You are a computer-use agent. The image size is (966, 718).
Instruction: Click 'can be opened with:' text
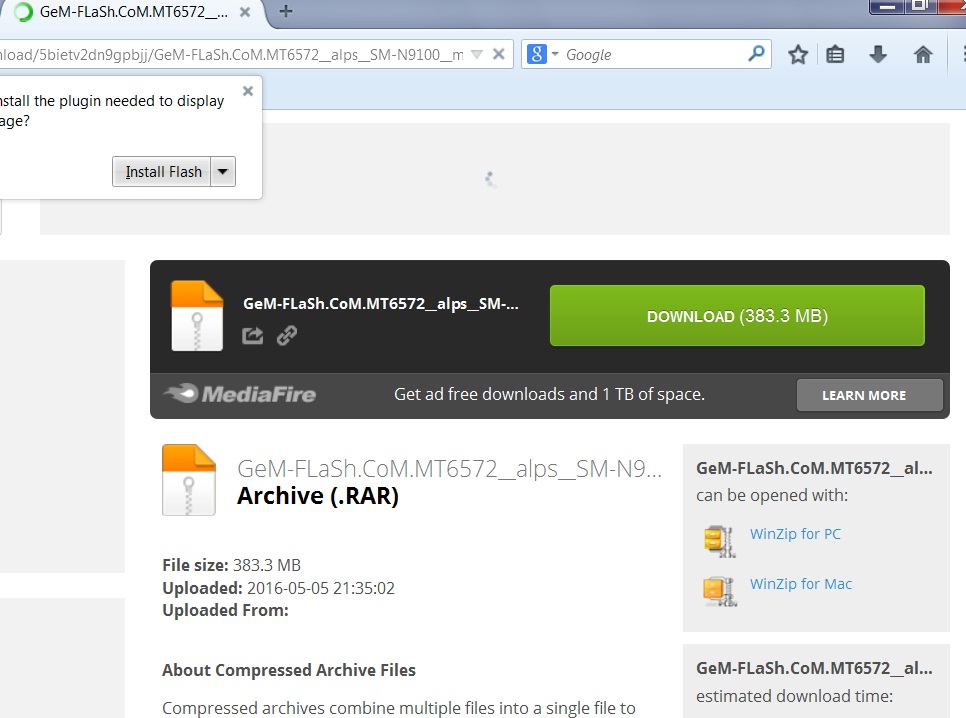[772, 496]
